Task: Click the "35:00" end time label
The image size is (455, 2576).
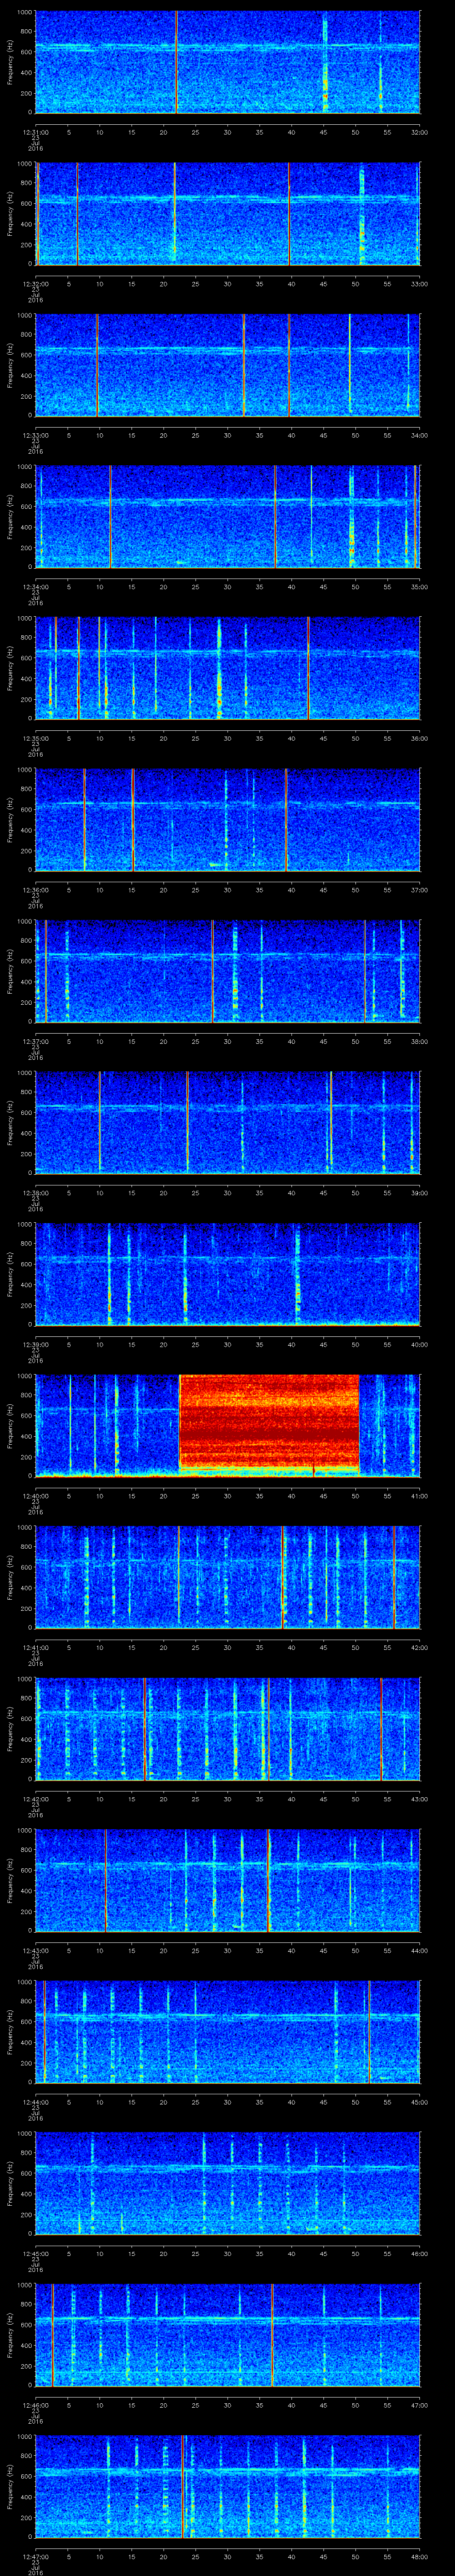Action: (x=419, y=586)
